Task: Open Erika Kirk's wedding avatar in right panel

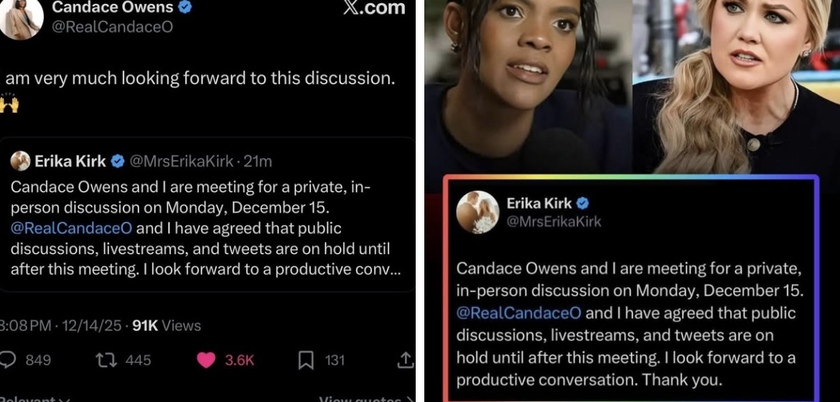Action: tap(478, 212)
